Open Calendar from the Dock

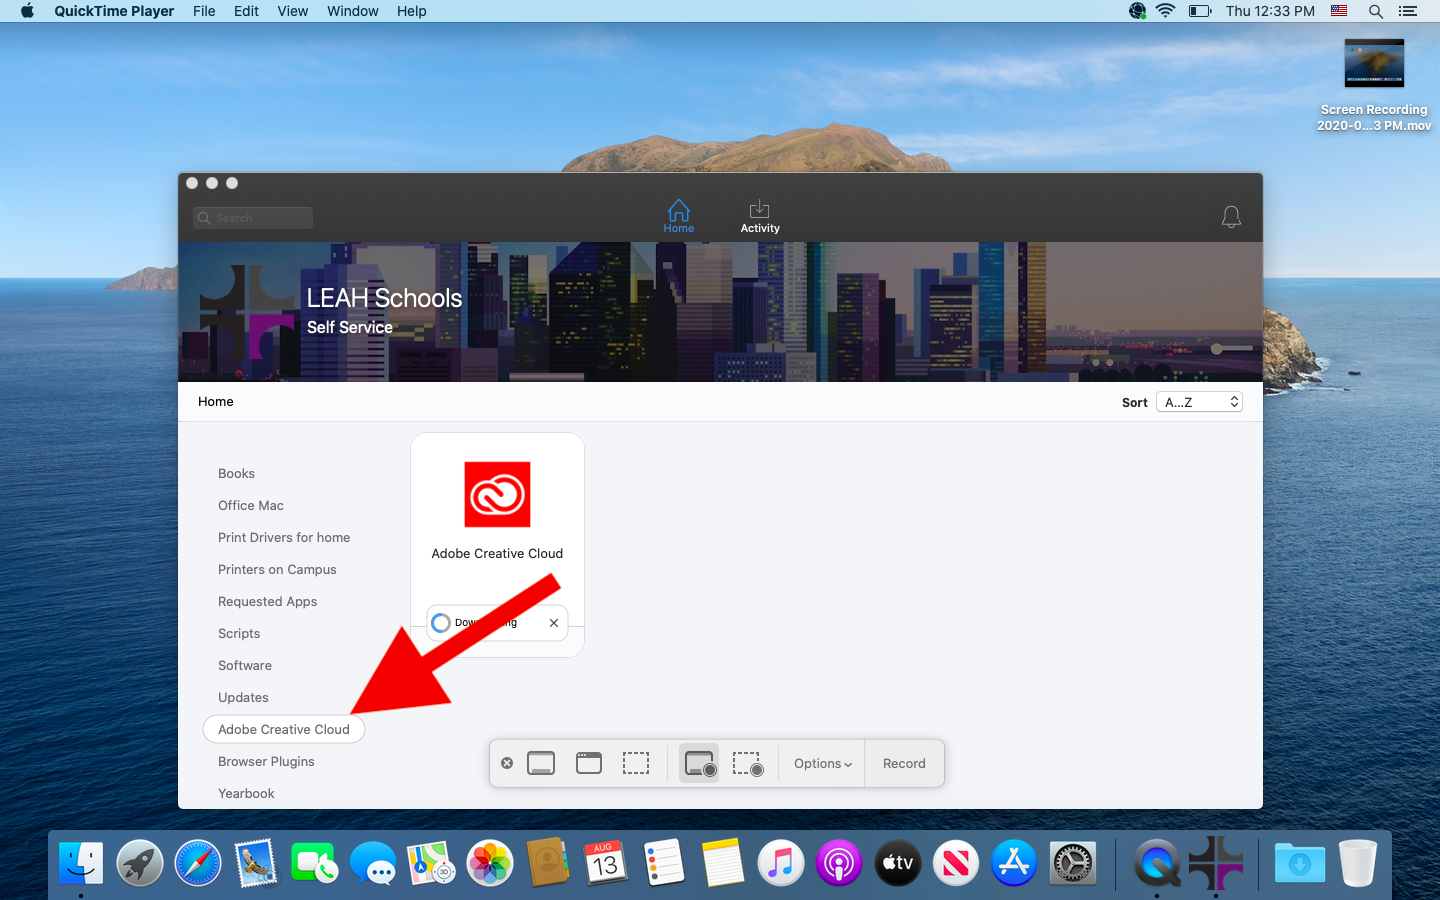coord(606,863)
